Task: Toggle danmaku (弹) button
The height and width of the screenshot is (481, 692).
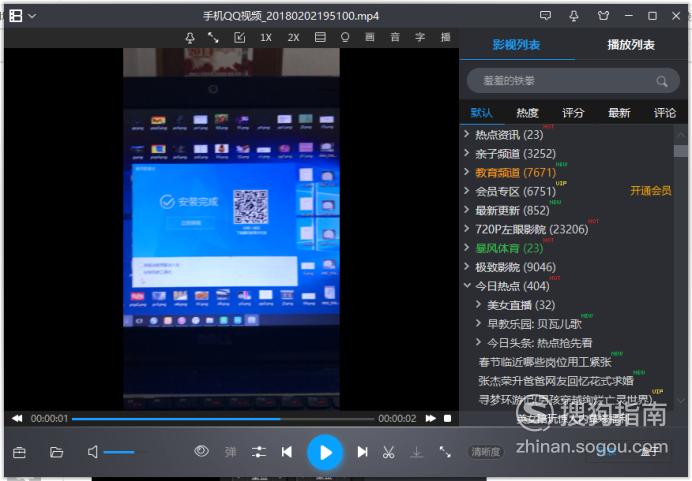Action: (x=230, y=452)
